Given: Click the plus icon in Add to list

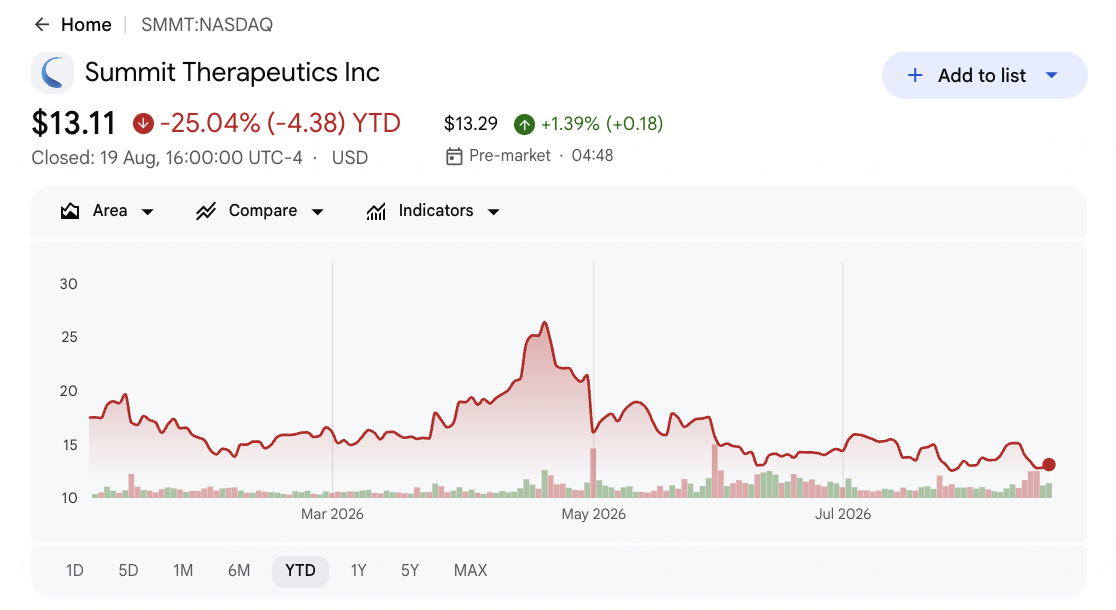Looking at the screenshot, I should pos(915,75).
